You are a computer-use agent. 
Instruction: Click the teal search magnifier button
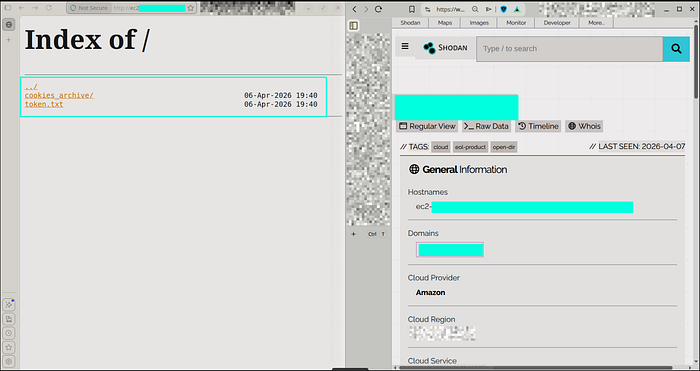click(676, 49)
